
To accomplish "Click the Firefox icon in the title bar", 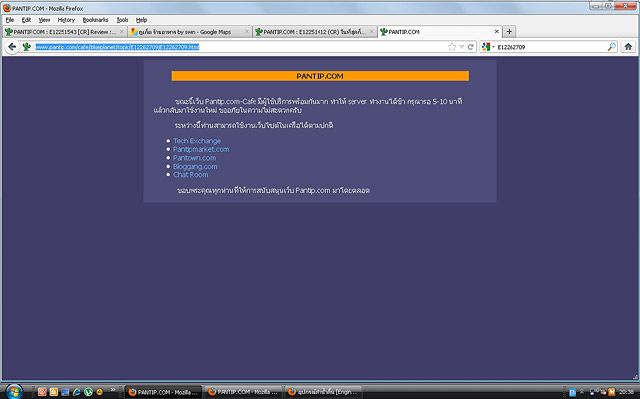I will [7, 8].
